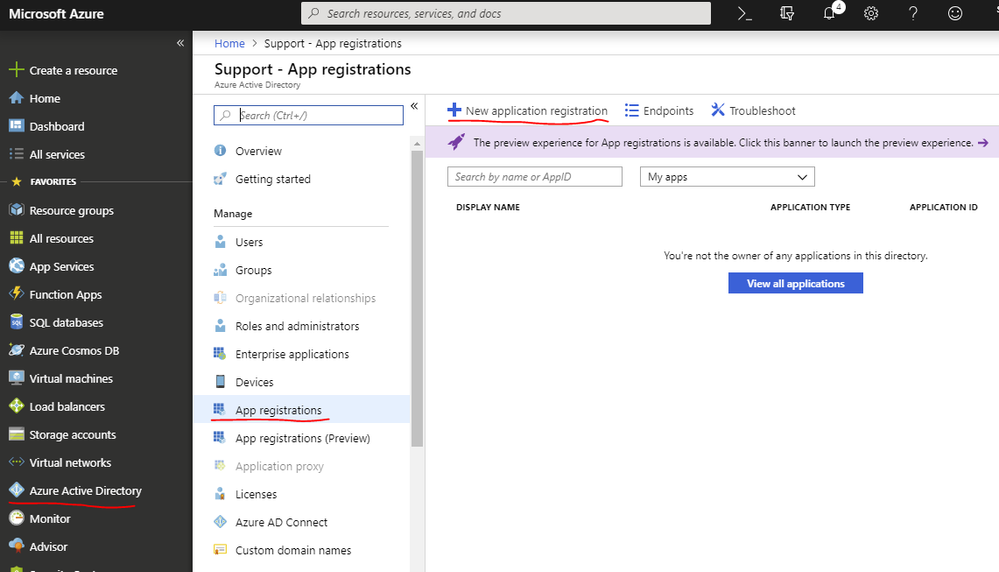
Task: Expand the My apps dropdown
Action: tap(727, 177)
